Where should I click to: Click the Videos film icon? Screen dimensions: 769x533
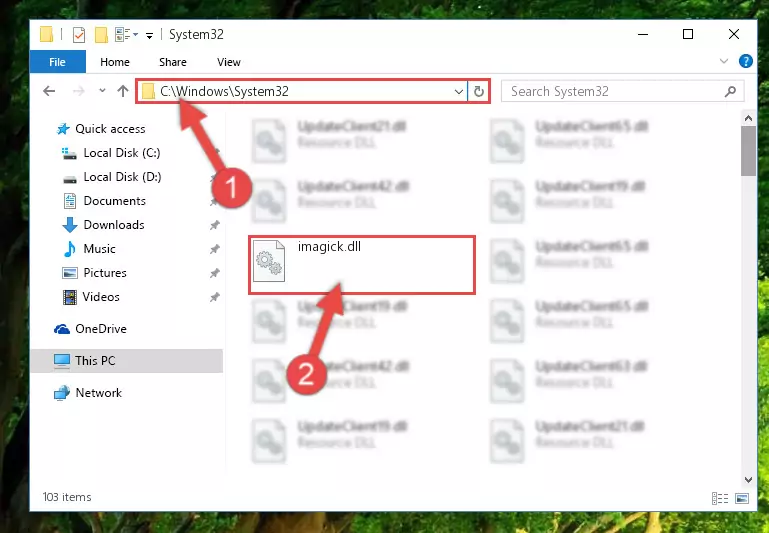pos(70,297)
